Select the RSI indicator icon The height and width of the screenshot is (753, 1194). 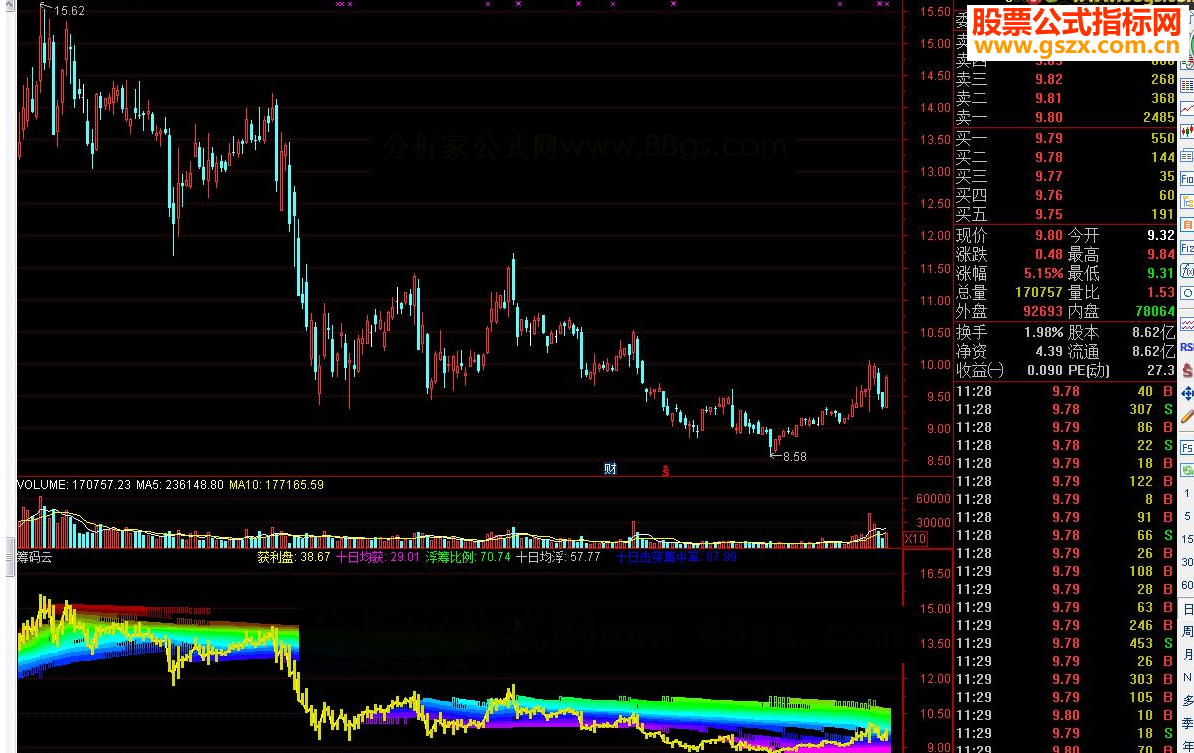pyautogui.click(x=1187, y=347)
